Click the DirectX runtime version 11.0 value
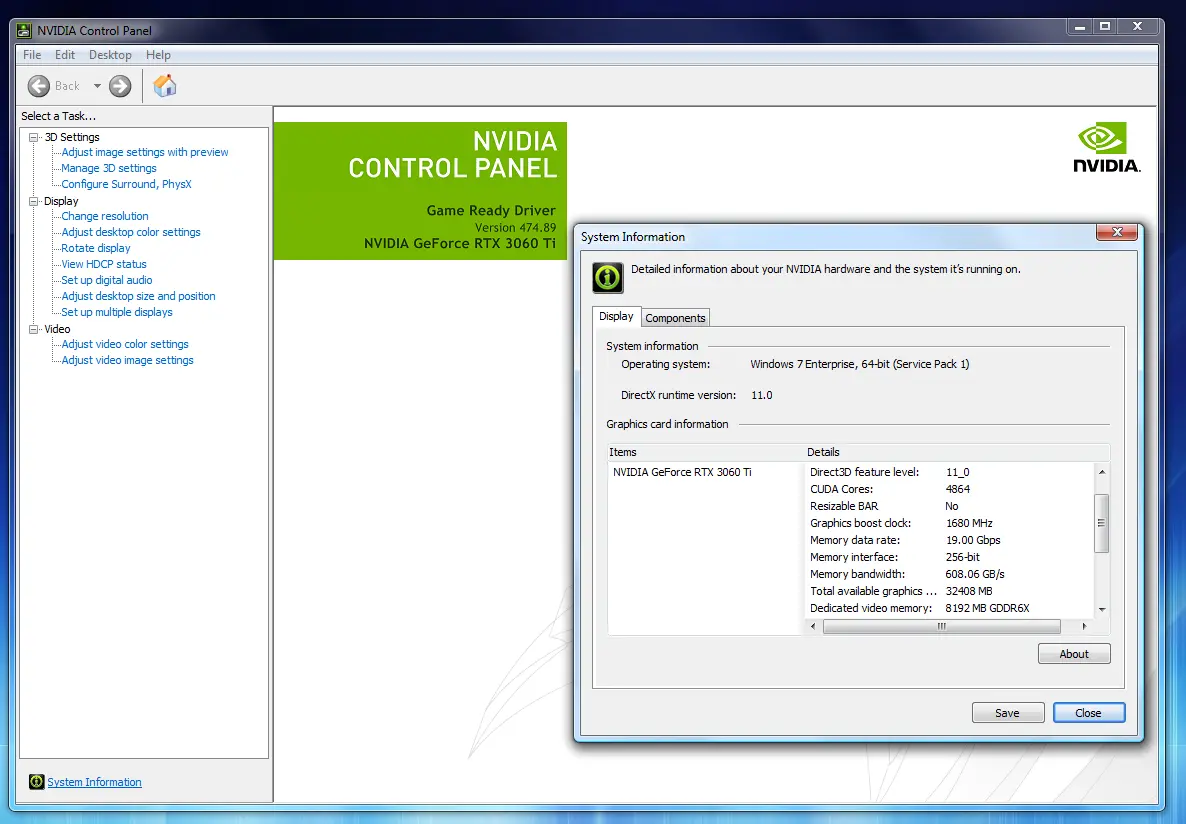The width and height of the screenshot is (1186, 824). point(762,395)
